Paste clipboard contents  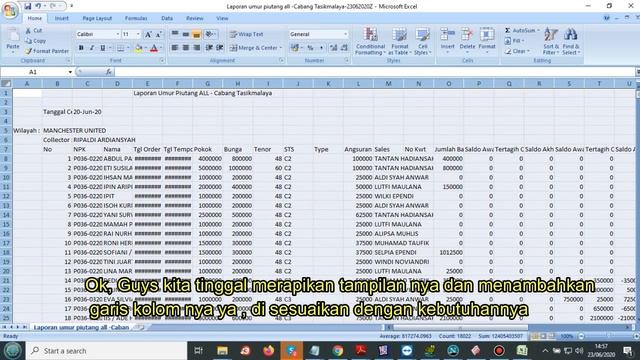(13, 41)
